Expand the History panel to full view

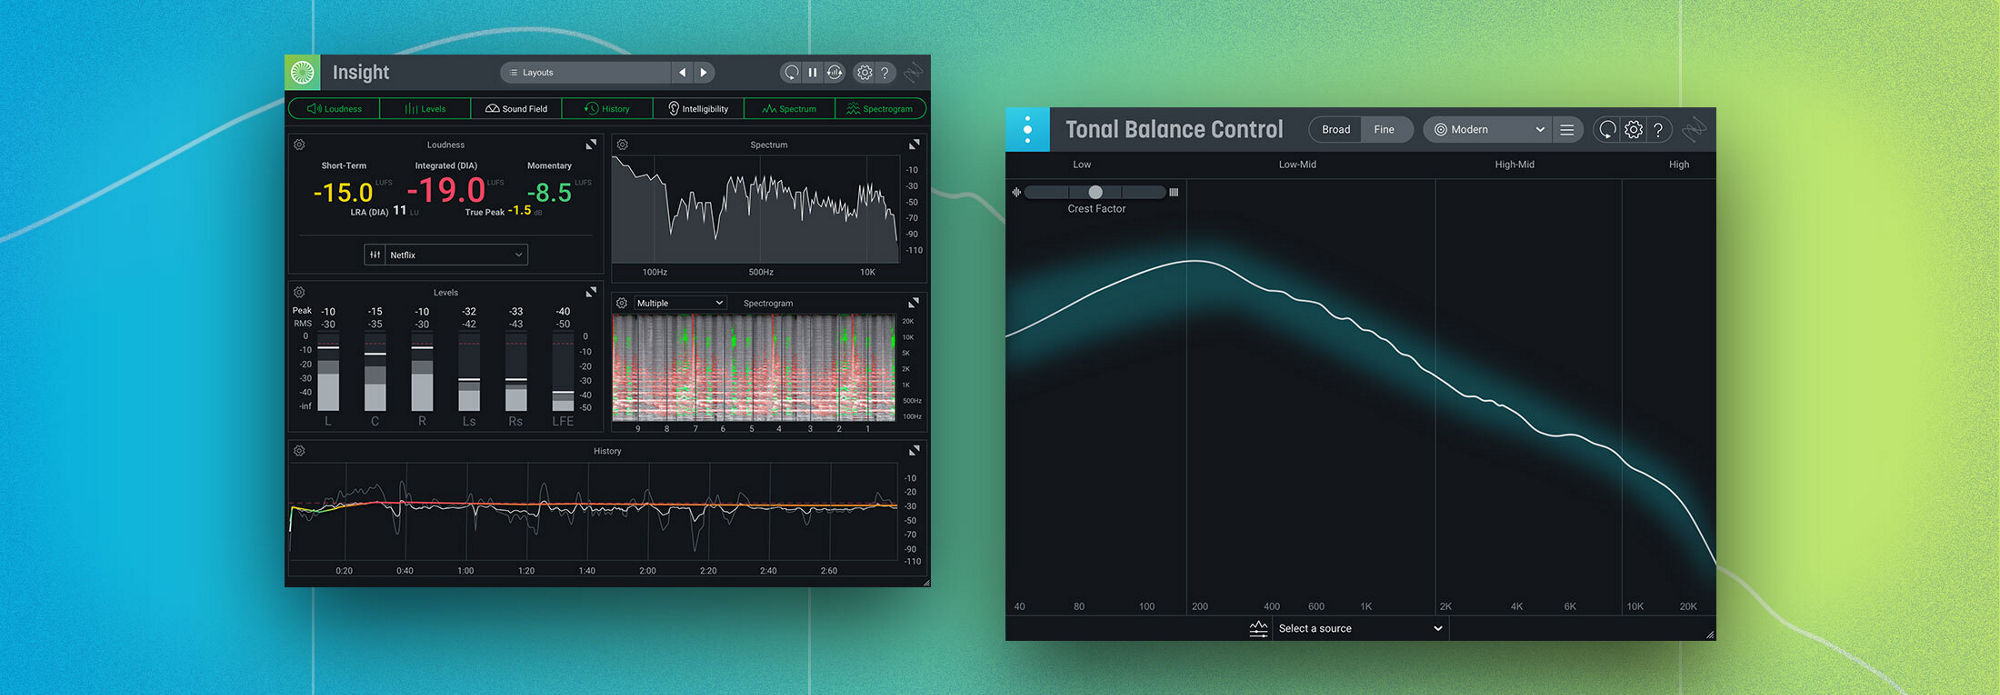914,451
